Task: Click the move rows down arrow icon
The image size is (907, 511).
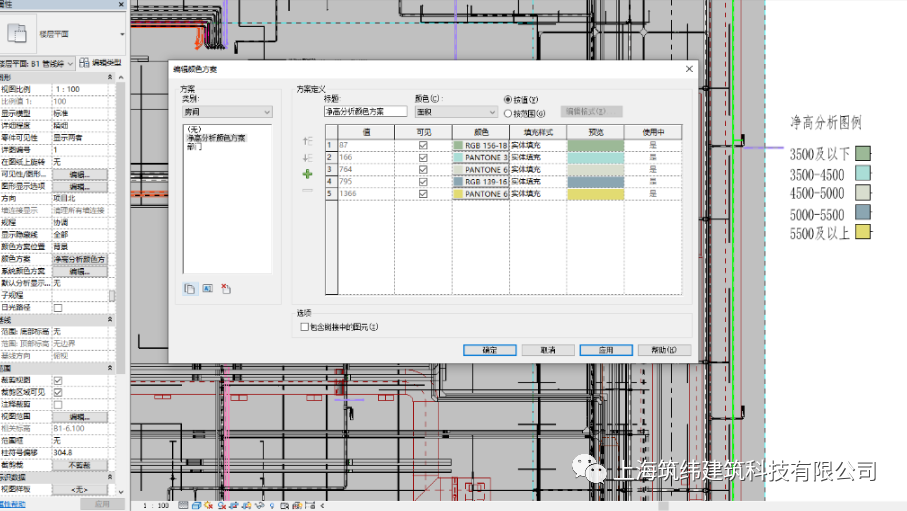Action: [307, 158]
